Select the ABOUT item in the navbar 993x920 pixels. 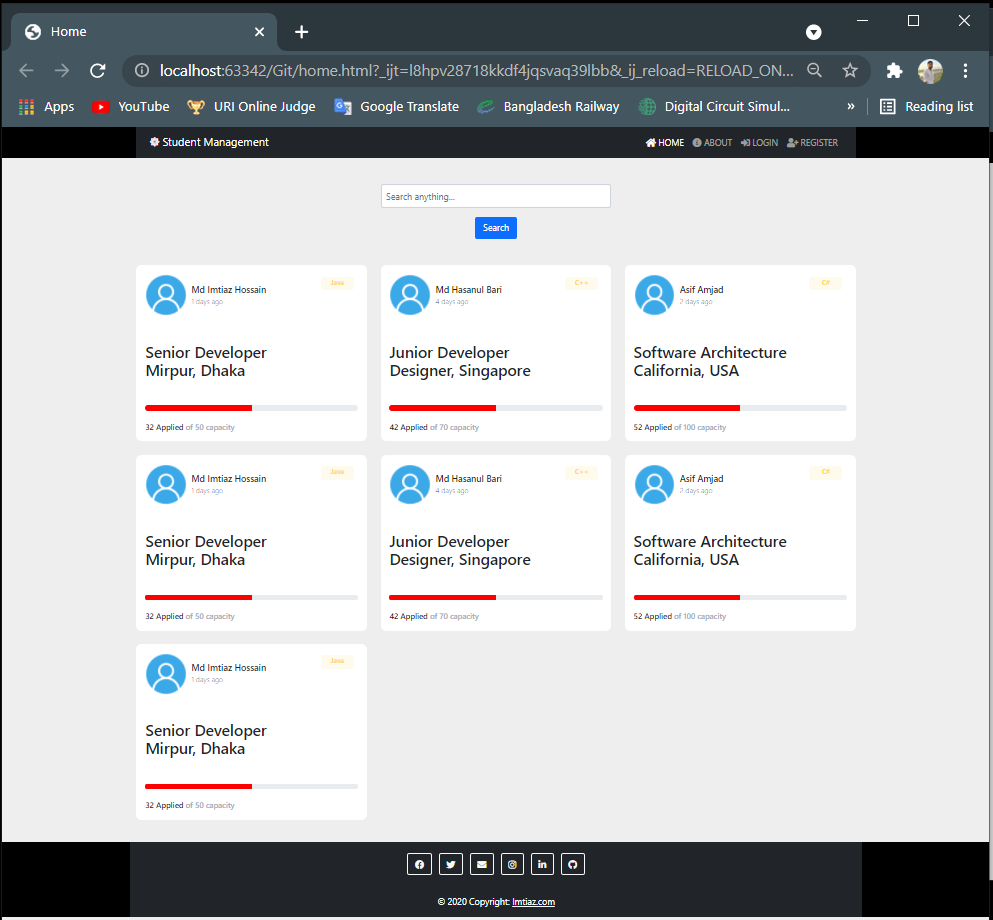pyautogui.click(x=712, y=142)
